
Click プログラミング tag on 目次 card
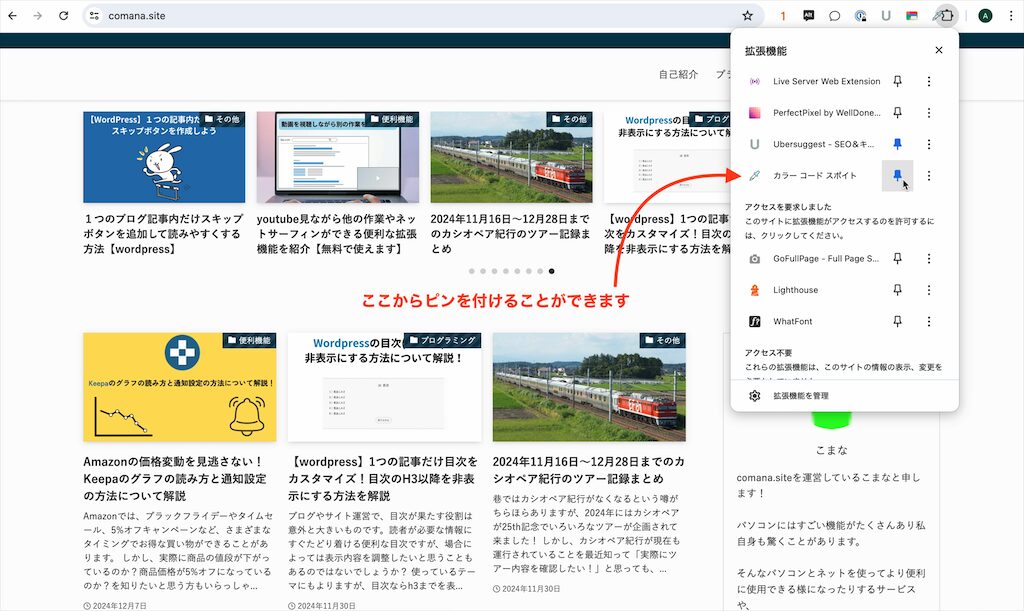[443, 340]
